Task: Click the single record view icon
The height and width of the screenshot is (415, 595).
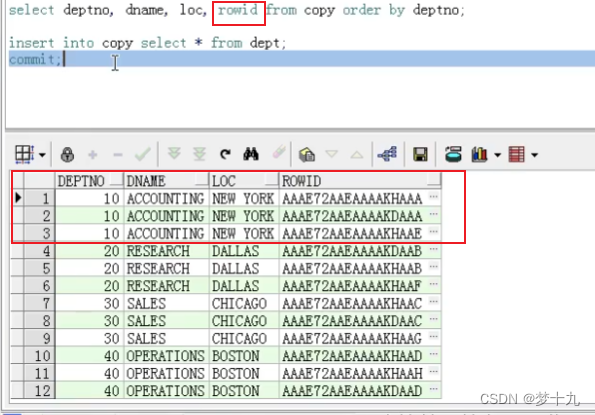Action: 453,154
